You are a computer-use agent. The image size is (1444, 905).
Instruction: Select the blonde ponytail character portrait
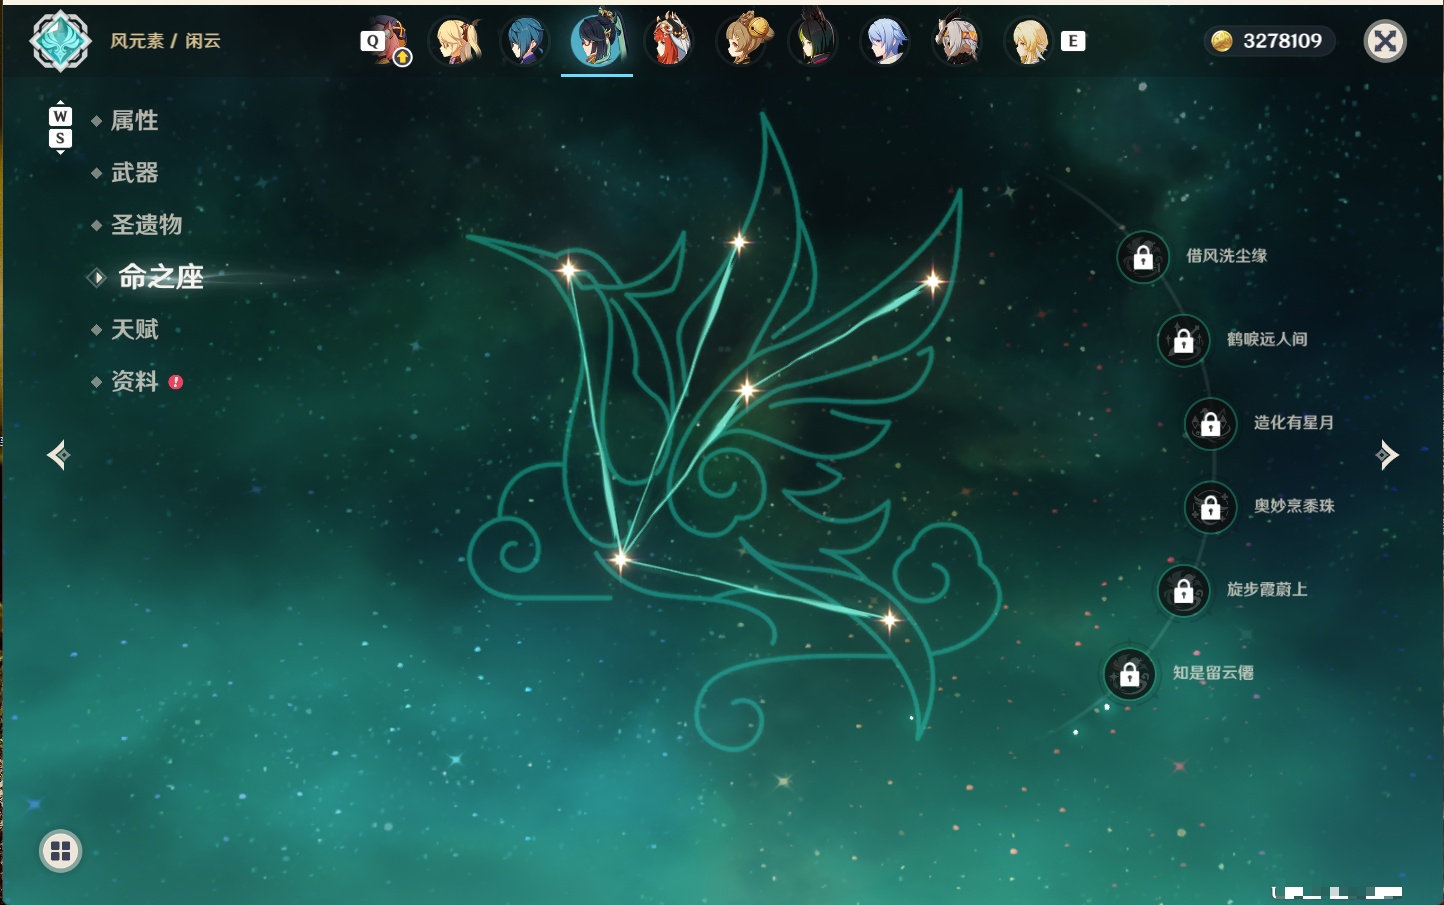coord(455,41)
